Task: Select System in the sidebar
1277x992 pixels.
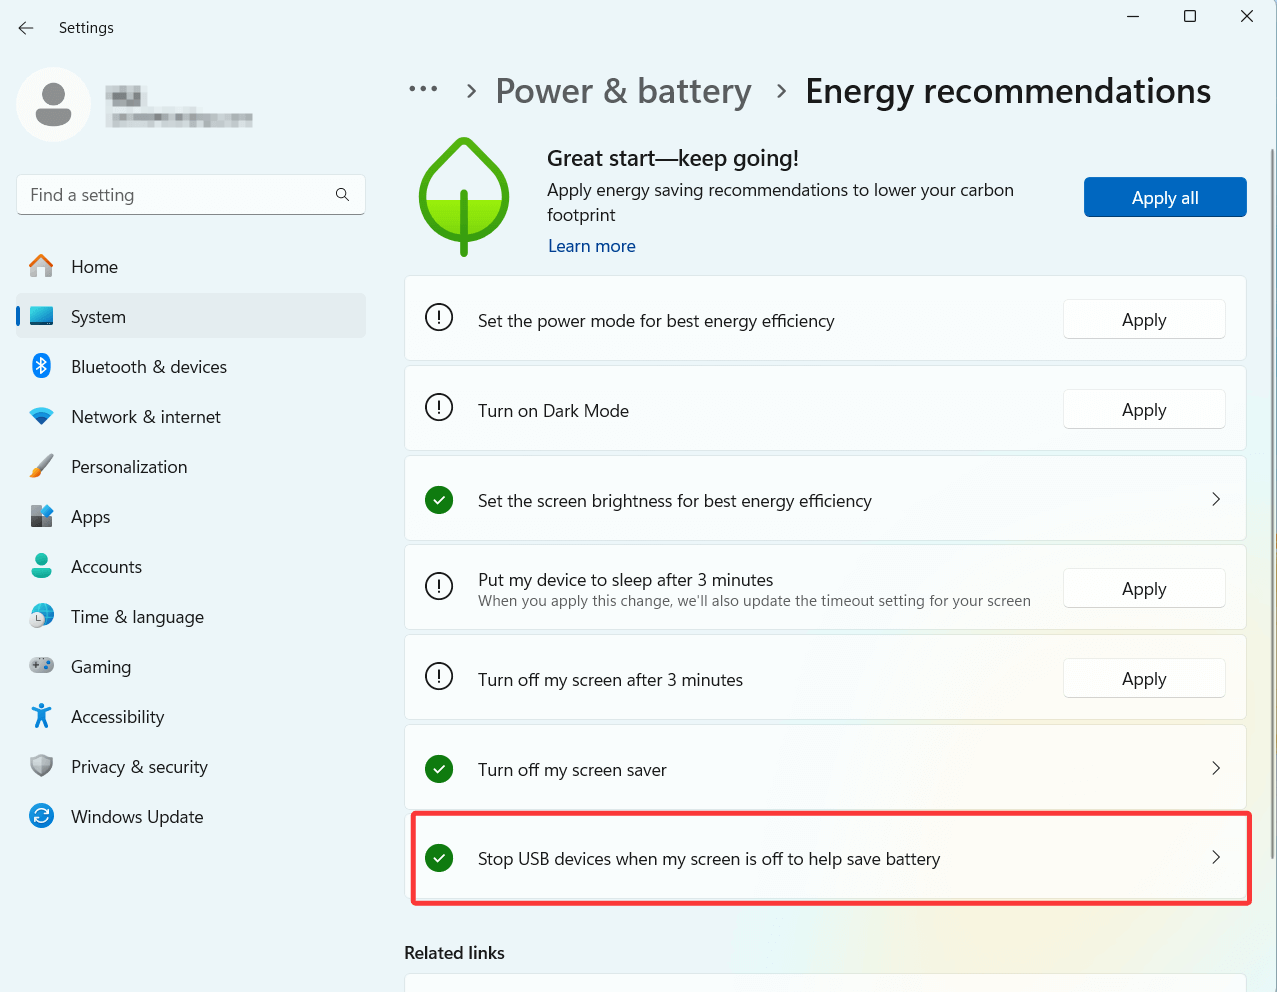Action: tap(97, 316)
